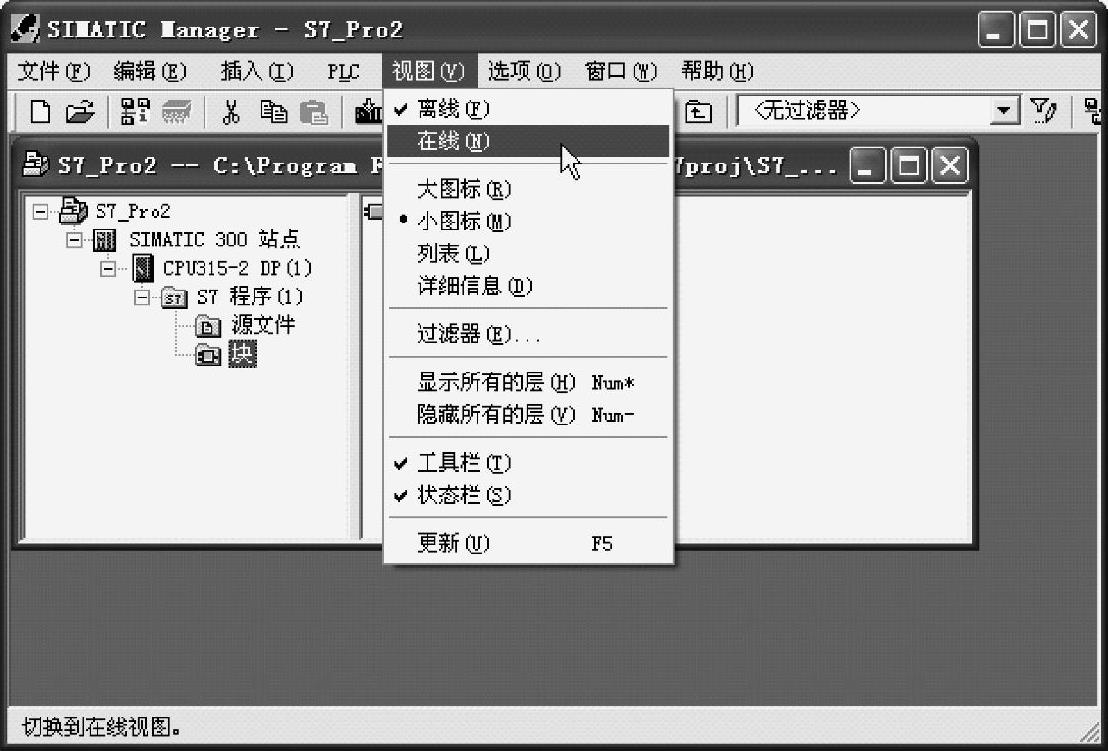This screenshot has width=1108, height=751.
Task: Click the Up one level icon
Action: point(698,112)
